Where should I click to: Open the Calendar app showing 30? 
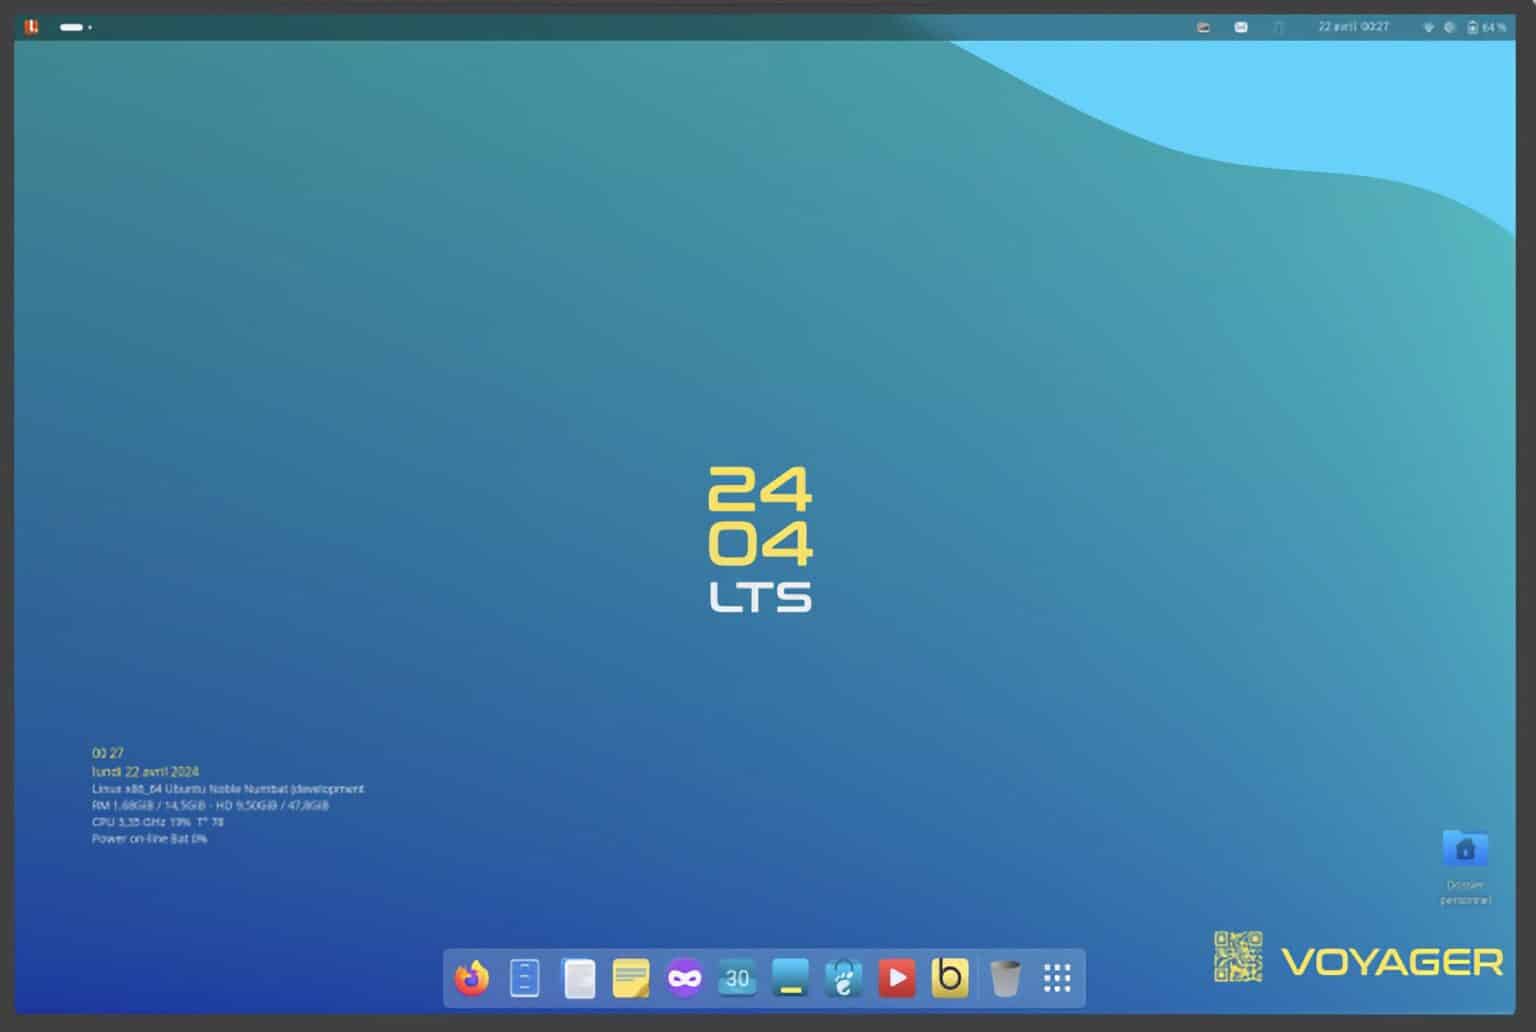(x=737, y=979)
